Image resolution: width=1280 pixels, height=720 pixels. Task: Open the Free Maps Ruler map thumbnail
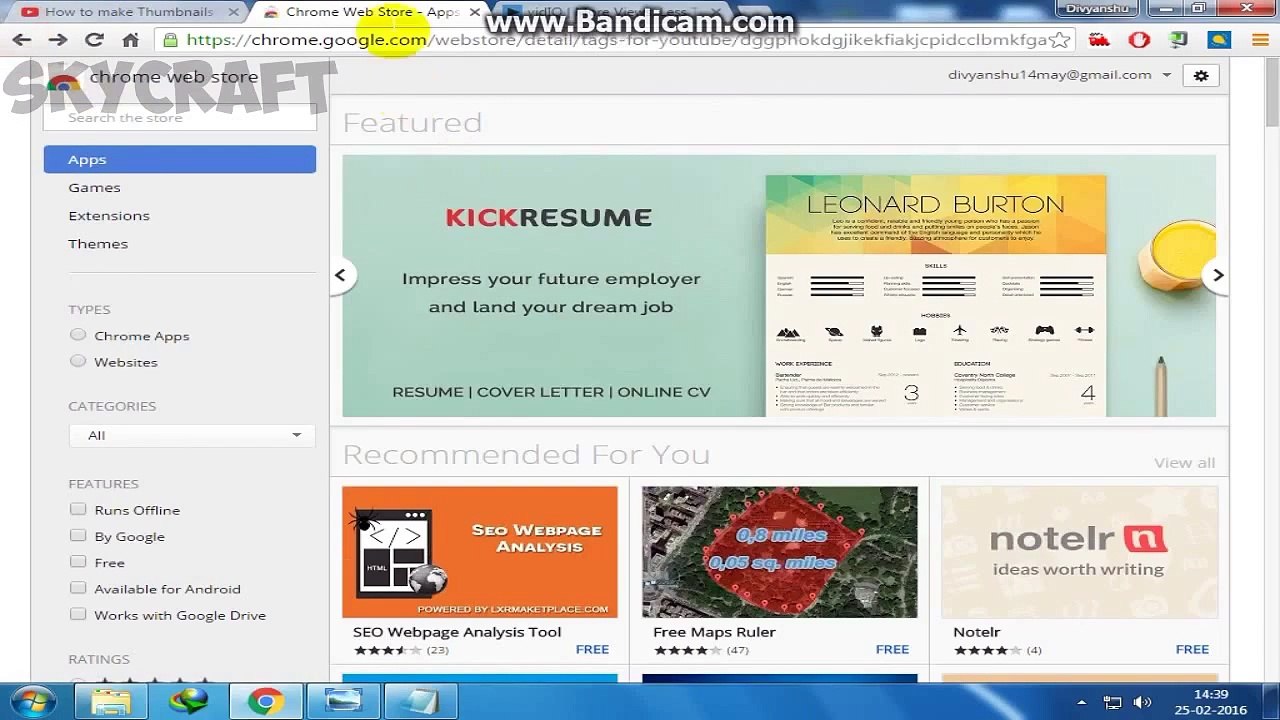pos(780,552)
